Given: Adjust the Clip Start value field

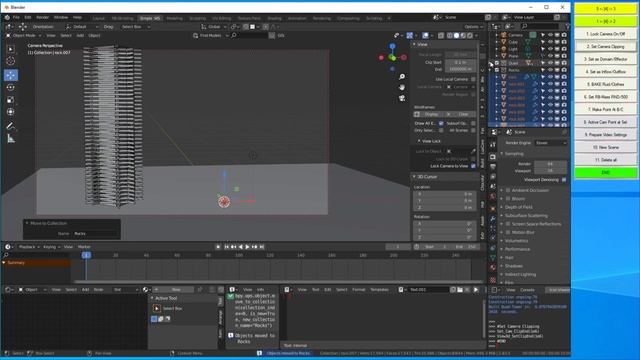Looking at the screenshot, I should click(x=460, y=62).
